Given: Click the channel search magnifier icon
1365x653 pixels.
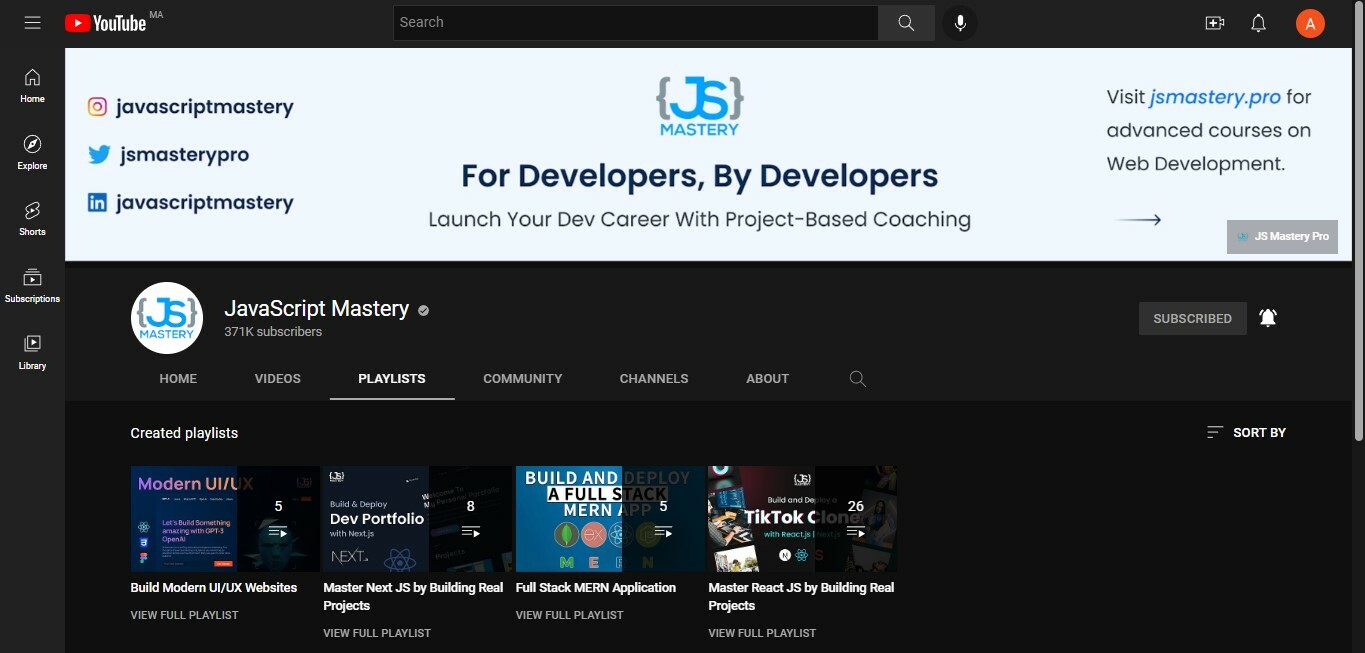Looking at the screenshot, I should pos(857,379).
